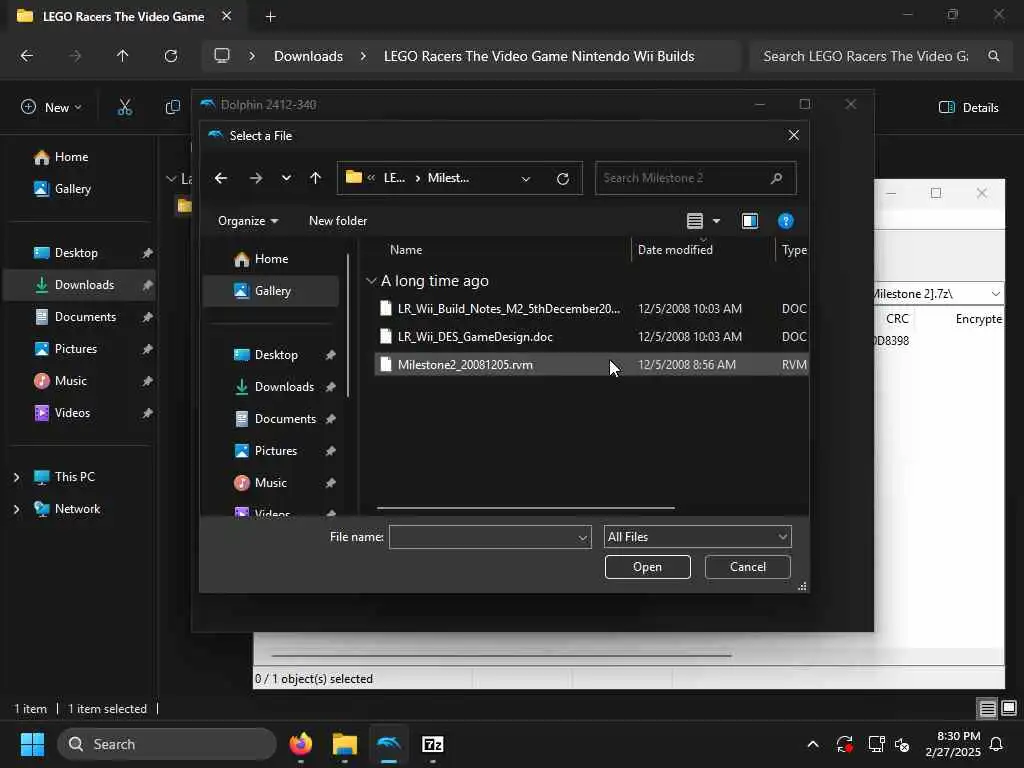Select Gallery in dialog navigation pane

click(271, 291)
